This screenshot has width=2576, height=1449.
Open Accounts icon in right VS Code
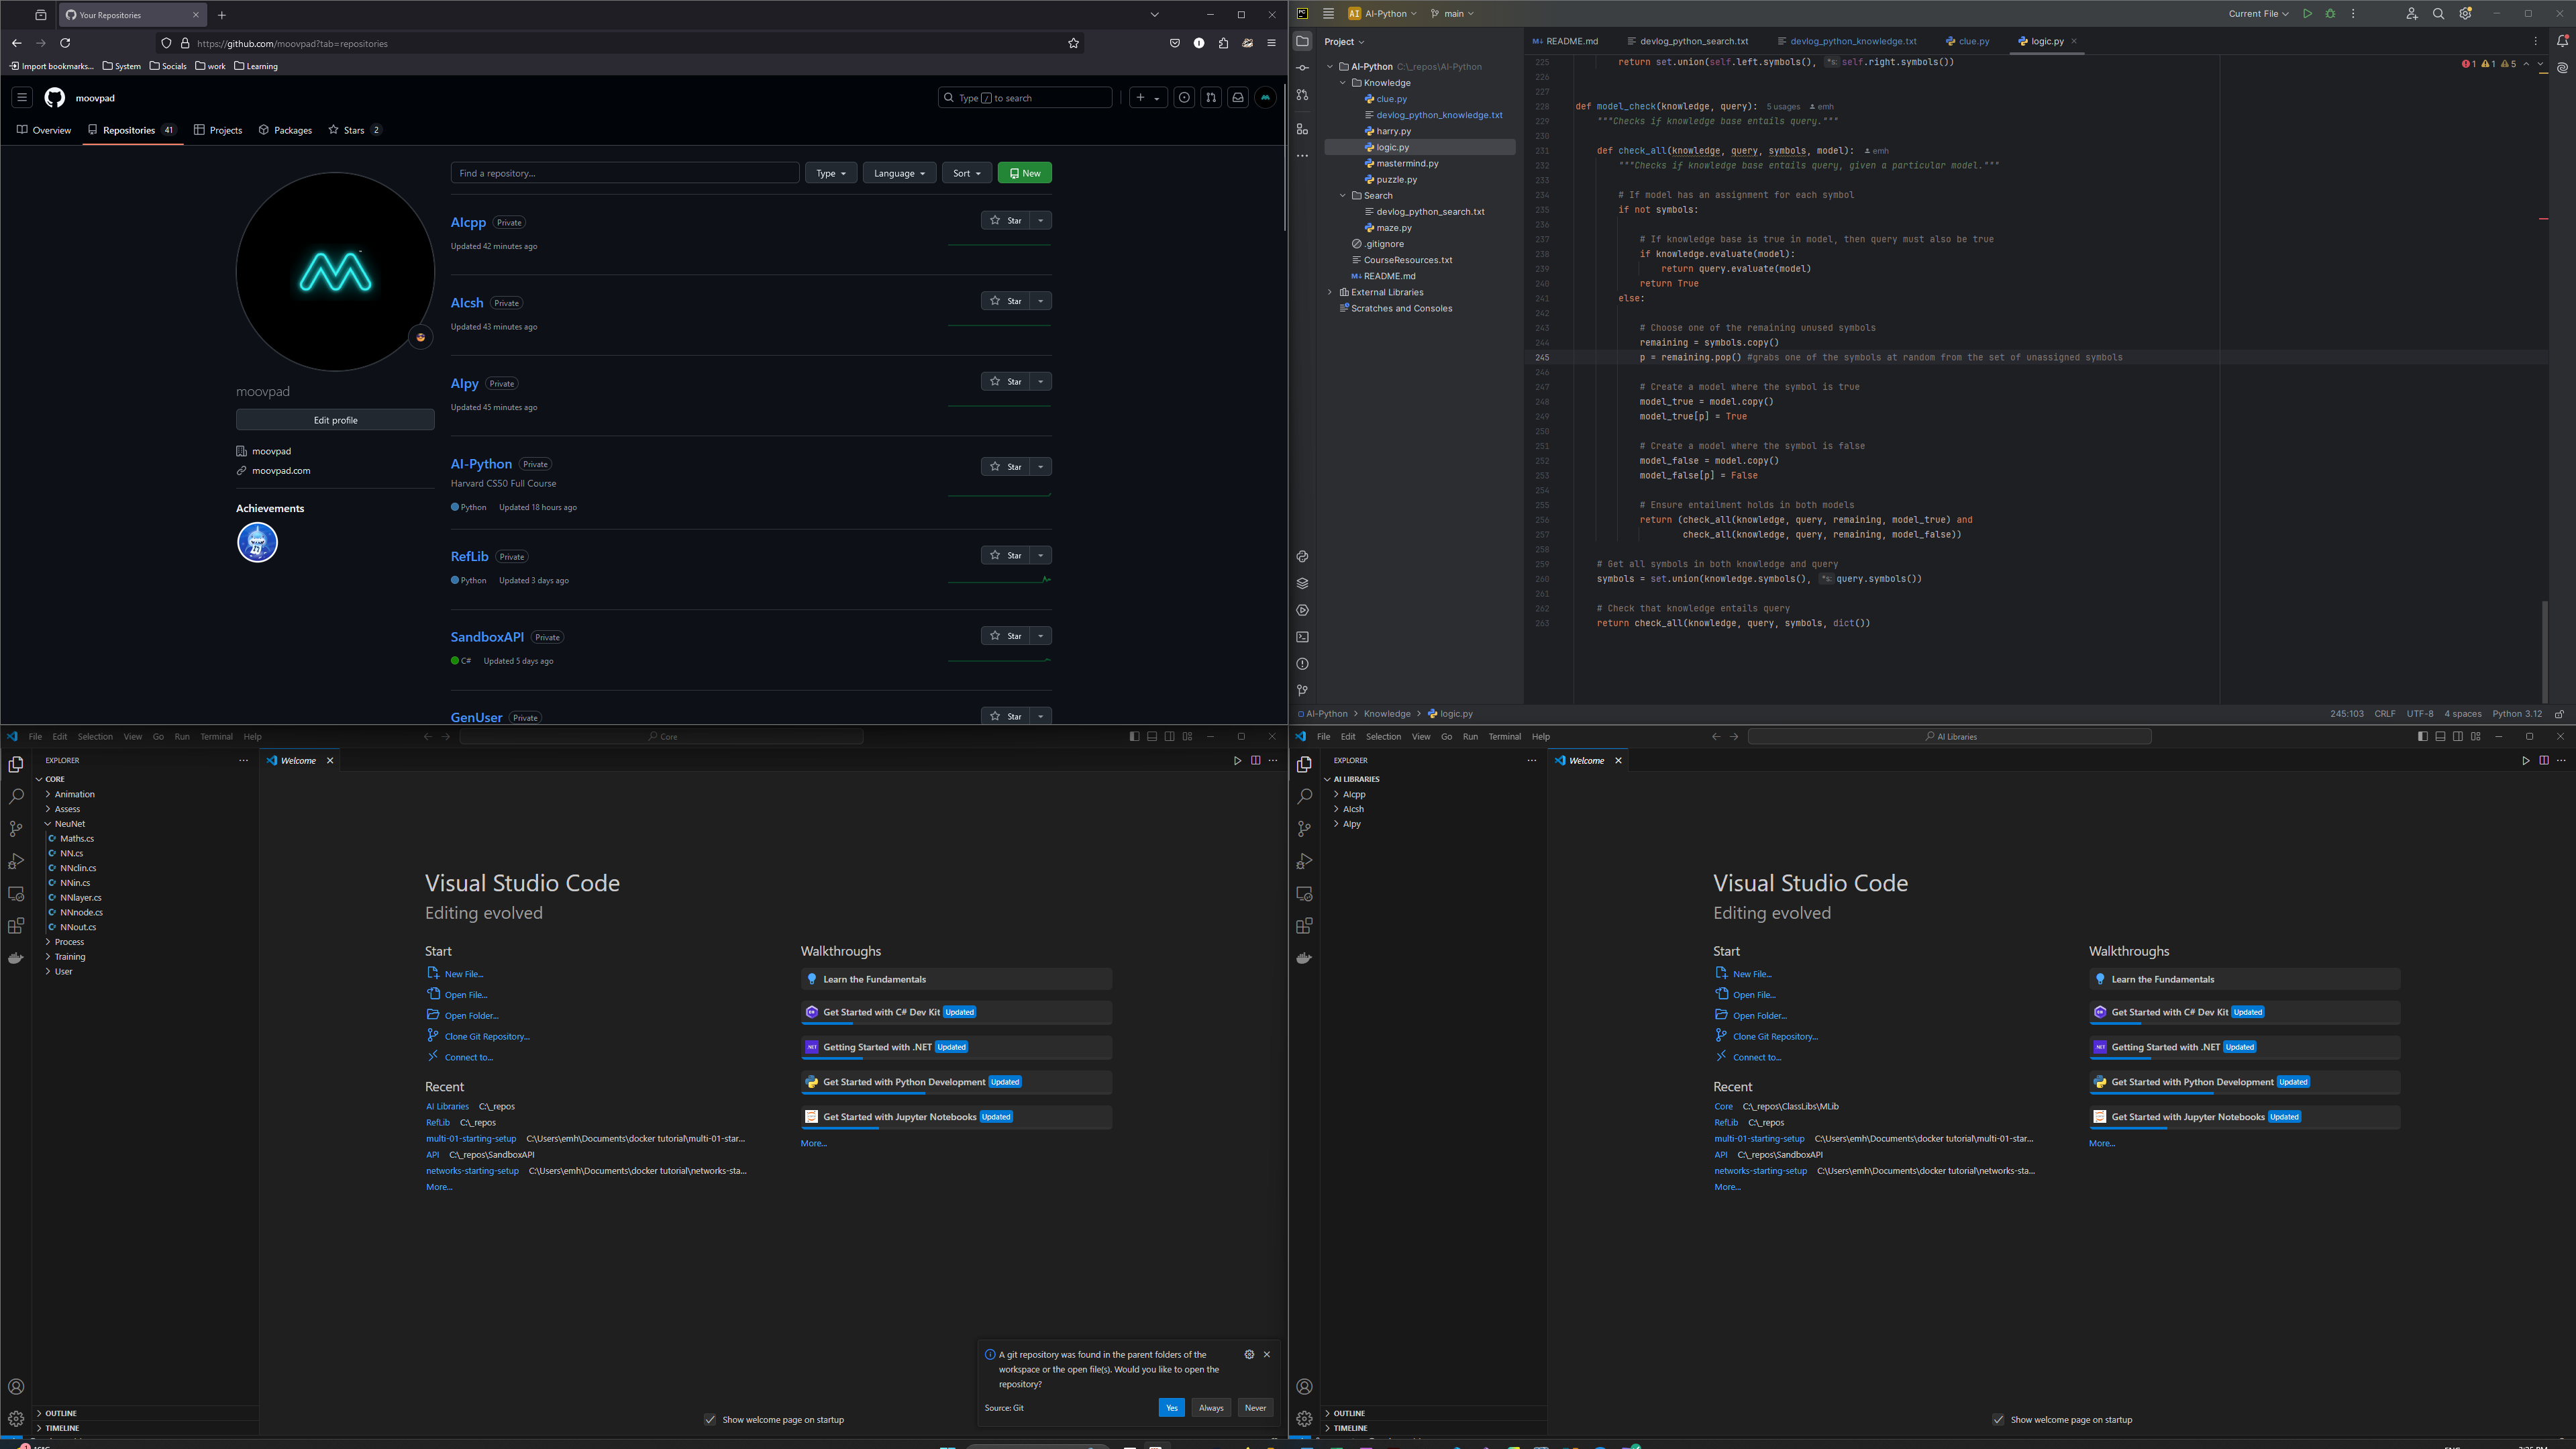pos(1304,1387)
